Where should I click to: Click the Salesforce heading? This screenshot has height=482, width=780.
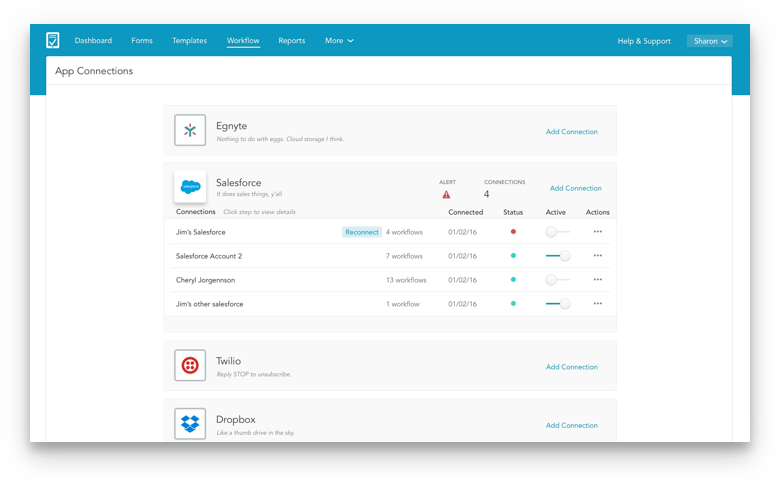(x=238, y=183)
